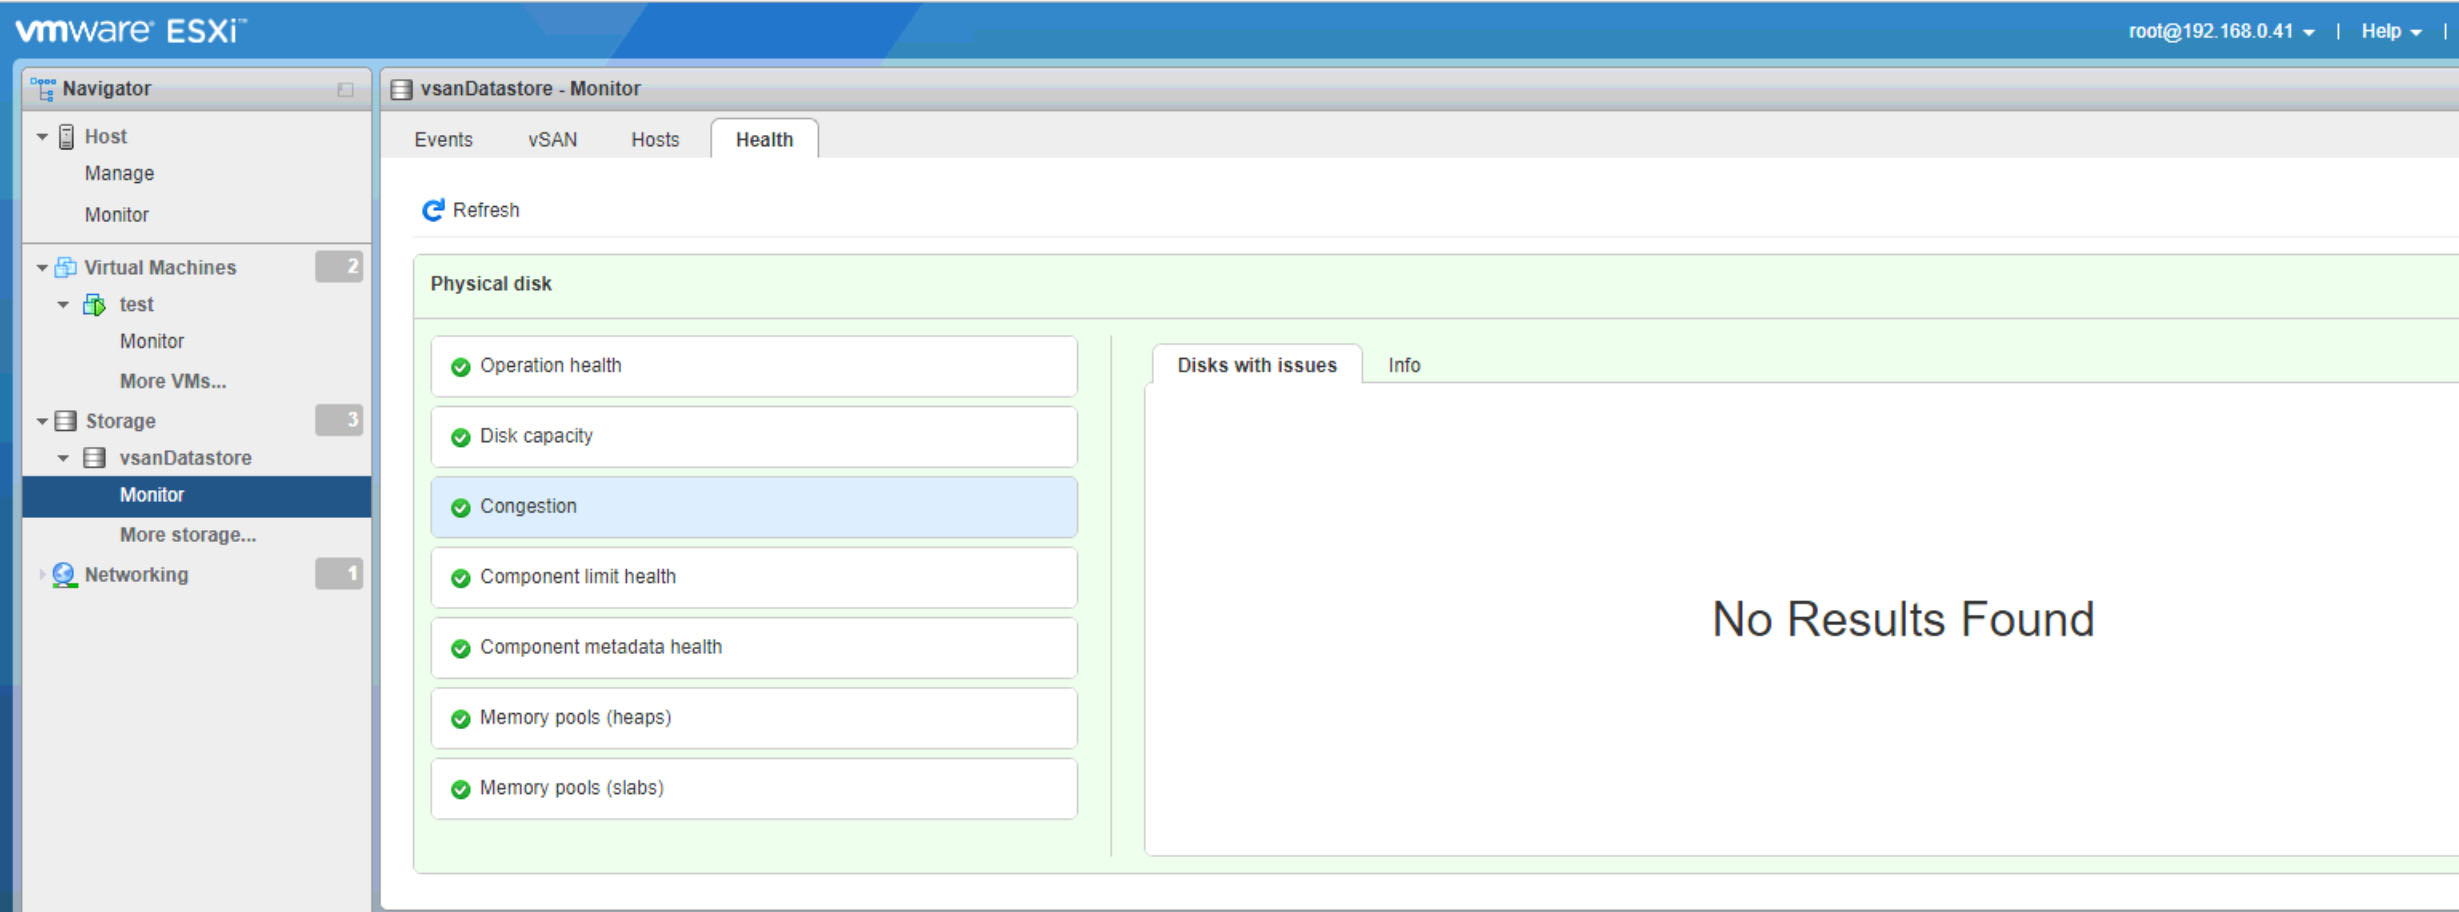Select the Virtual Machines navigator label
Screen dimensions: 2459x912
pos(160,267)
